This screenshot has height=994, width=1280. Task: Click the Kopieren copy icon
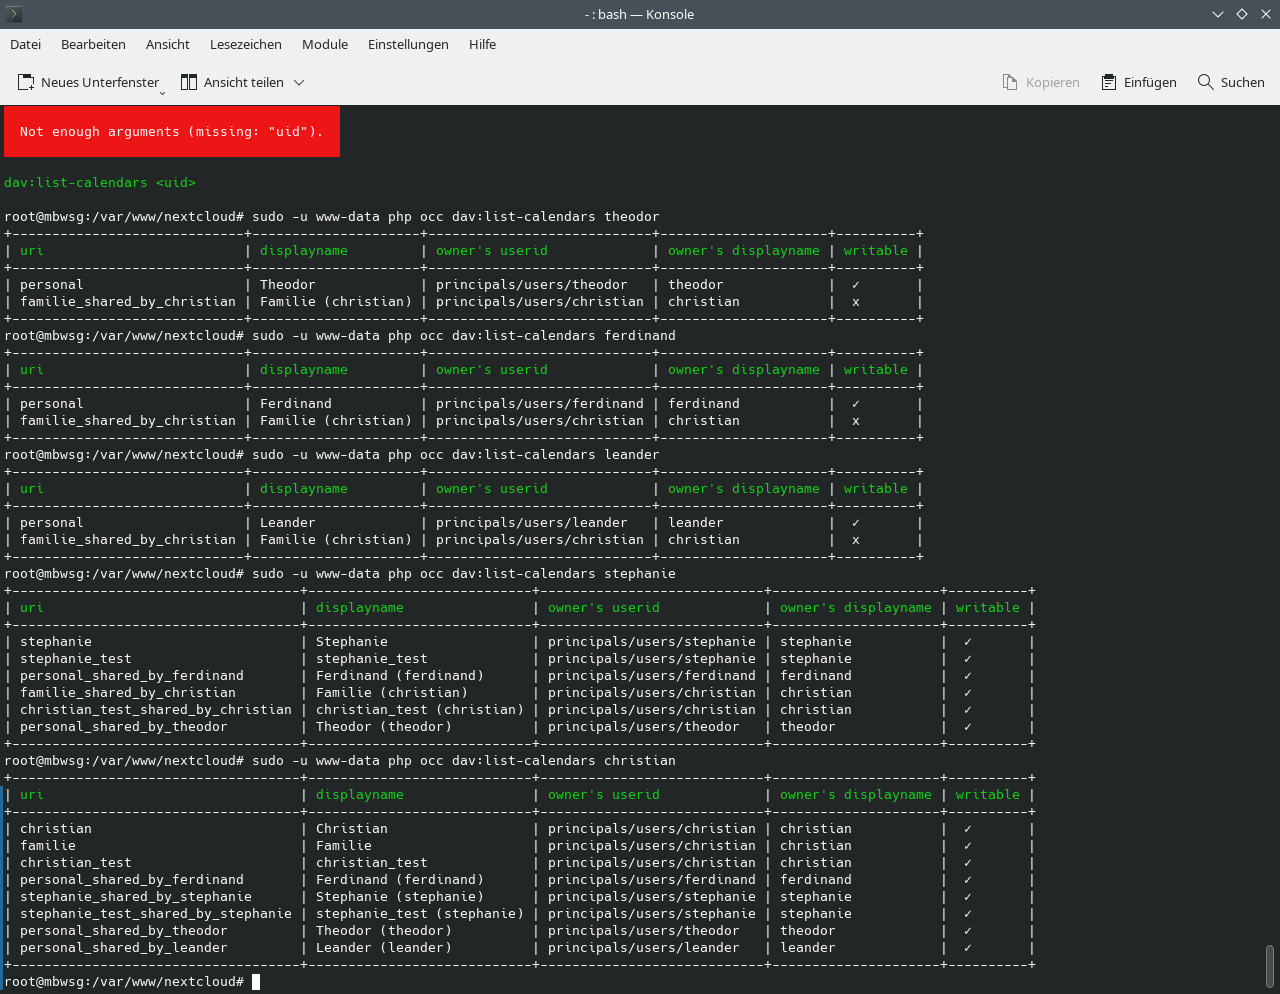(x=1010, y=82)
